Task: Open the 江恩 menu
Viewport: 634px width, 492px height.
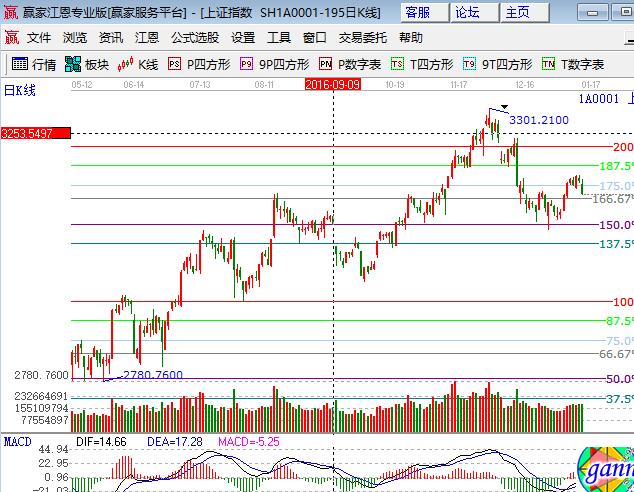Action: pyautogui.click(x=147, y=38)
